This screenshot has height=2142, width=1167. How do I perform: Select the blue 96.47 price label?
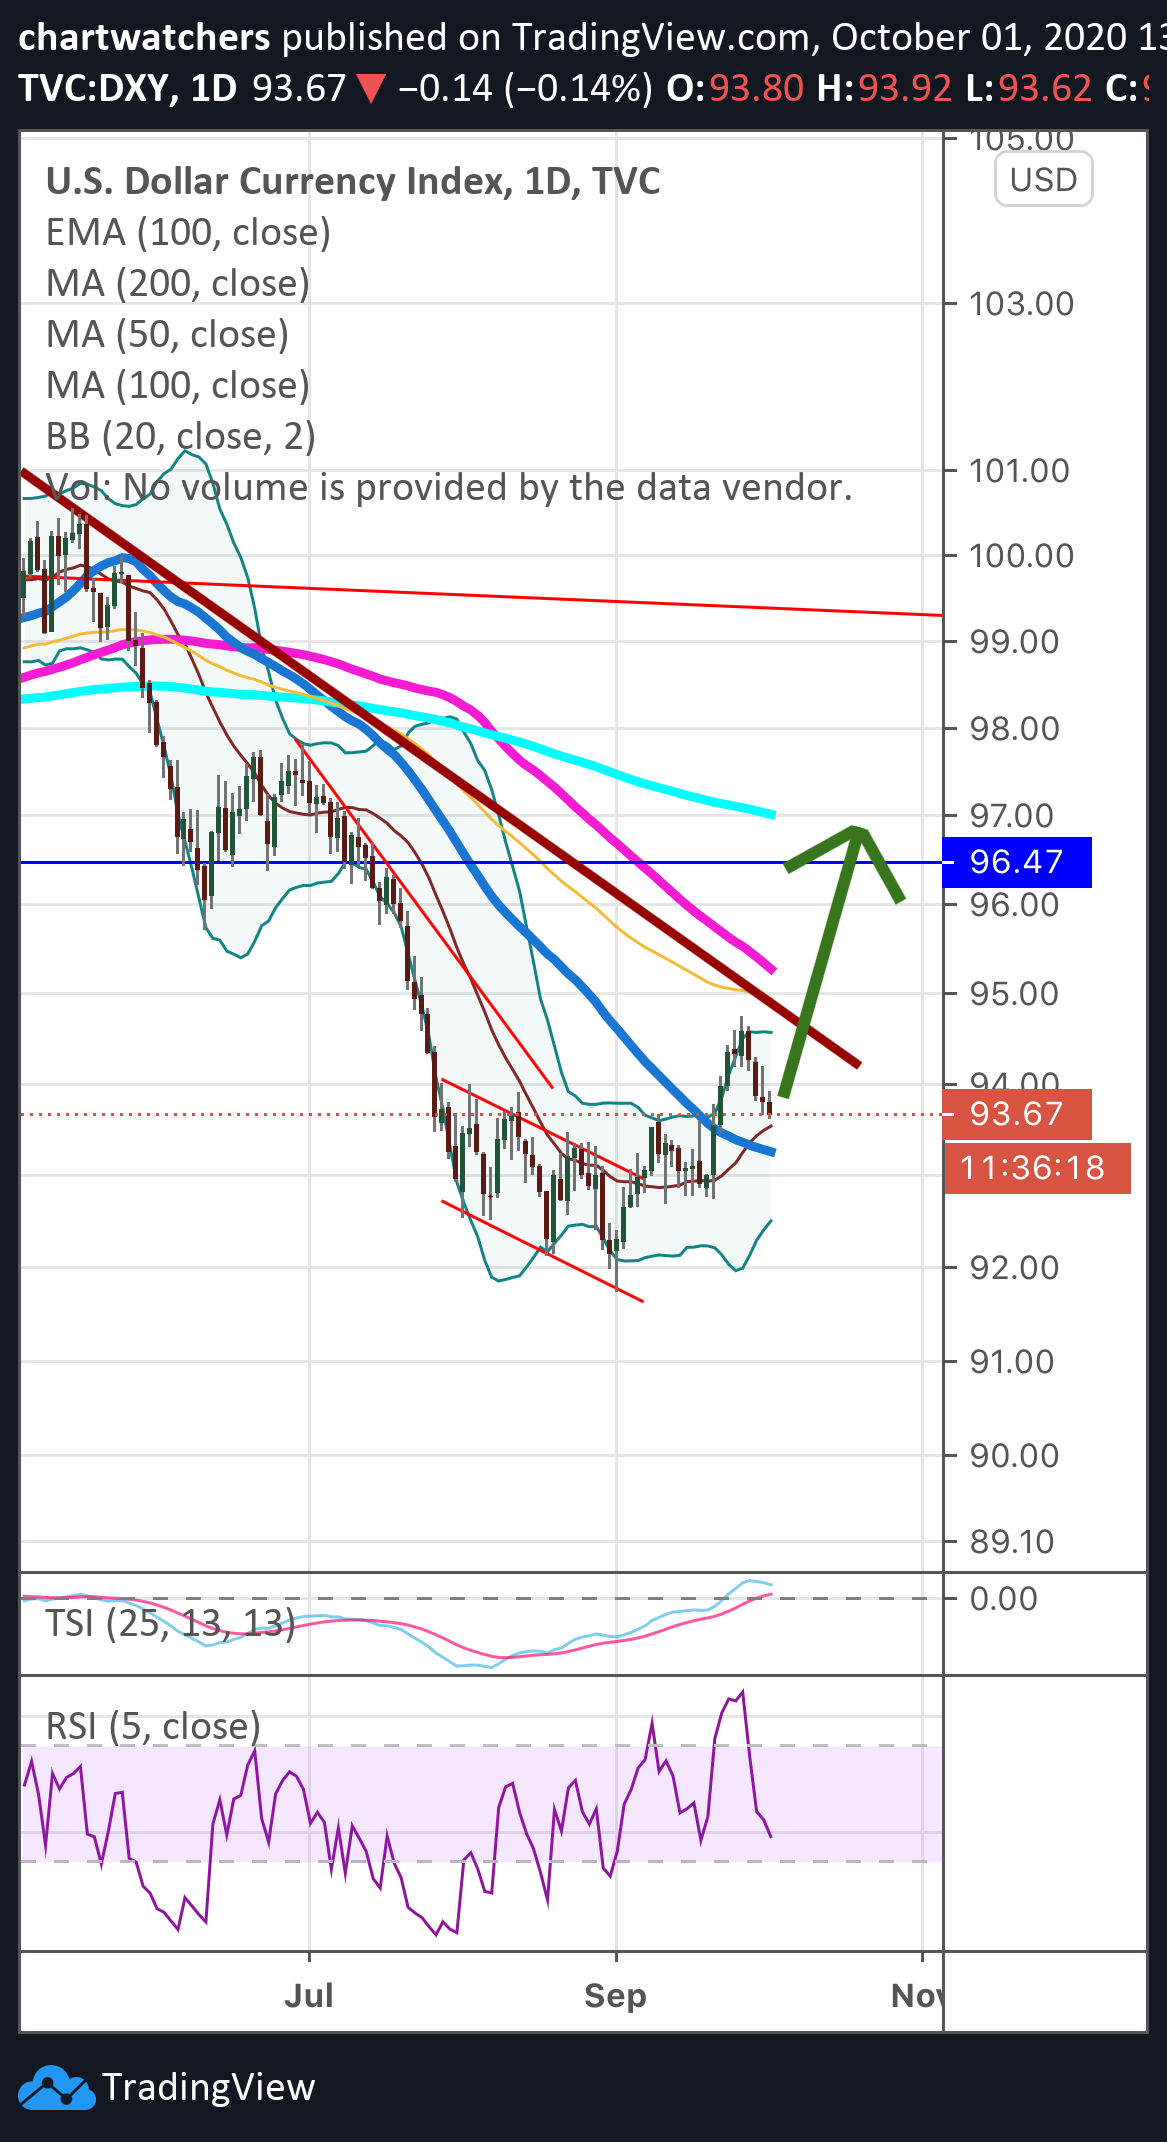1017,861
